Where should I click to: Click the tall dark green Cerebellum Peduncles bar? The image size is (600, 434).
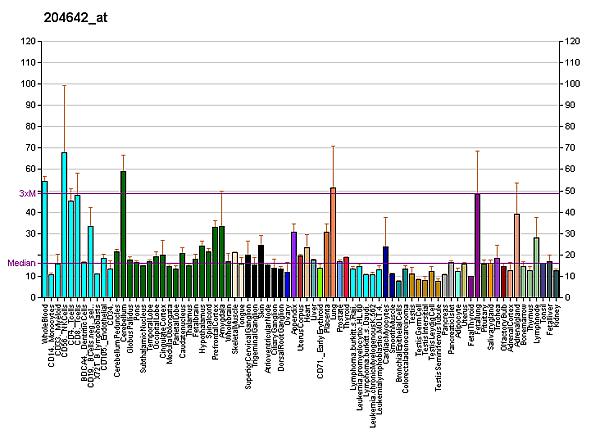pos(123,235)
